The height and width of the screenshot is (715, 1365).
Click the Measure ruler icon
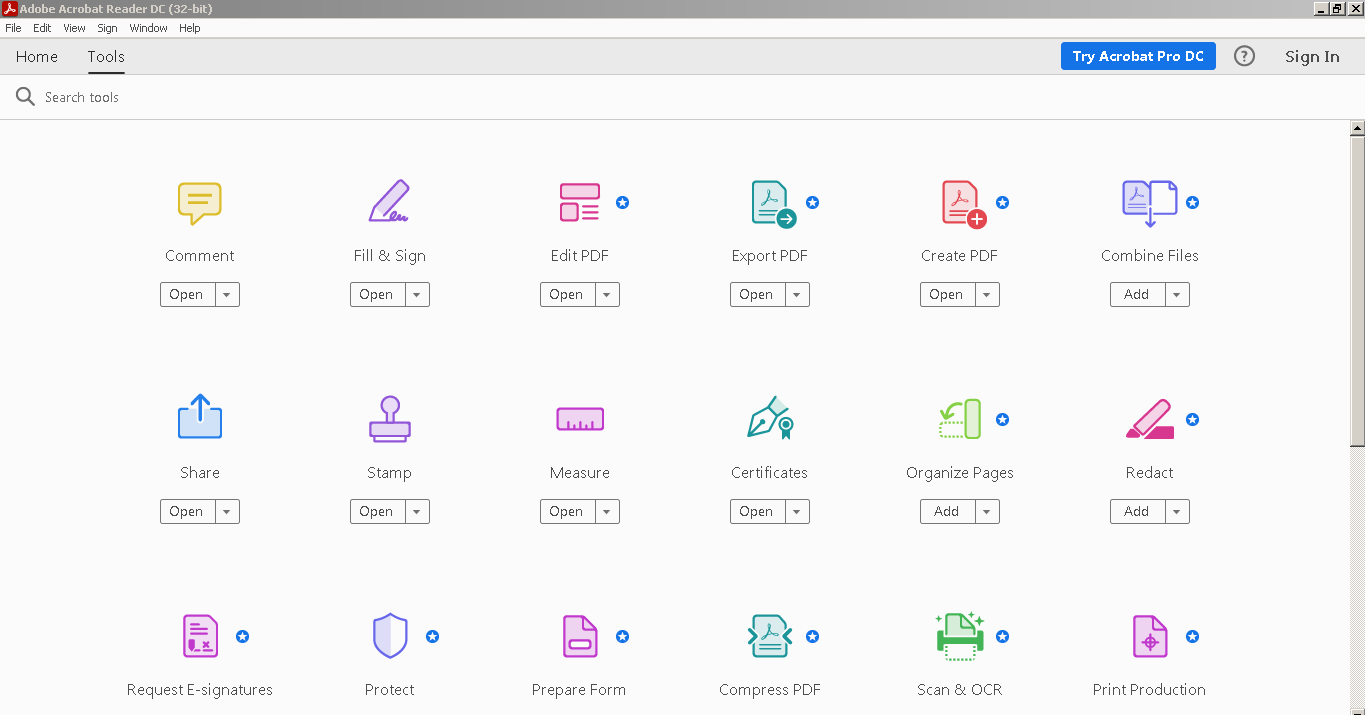[x=580, y=419]
